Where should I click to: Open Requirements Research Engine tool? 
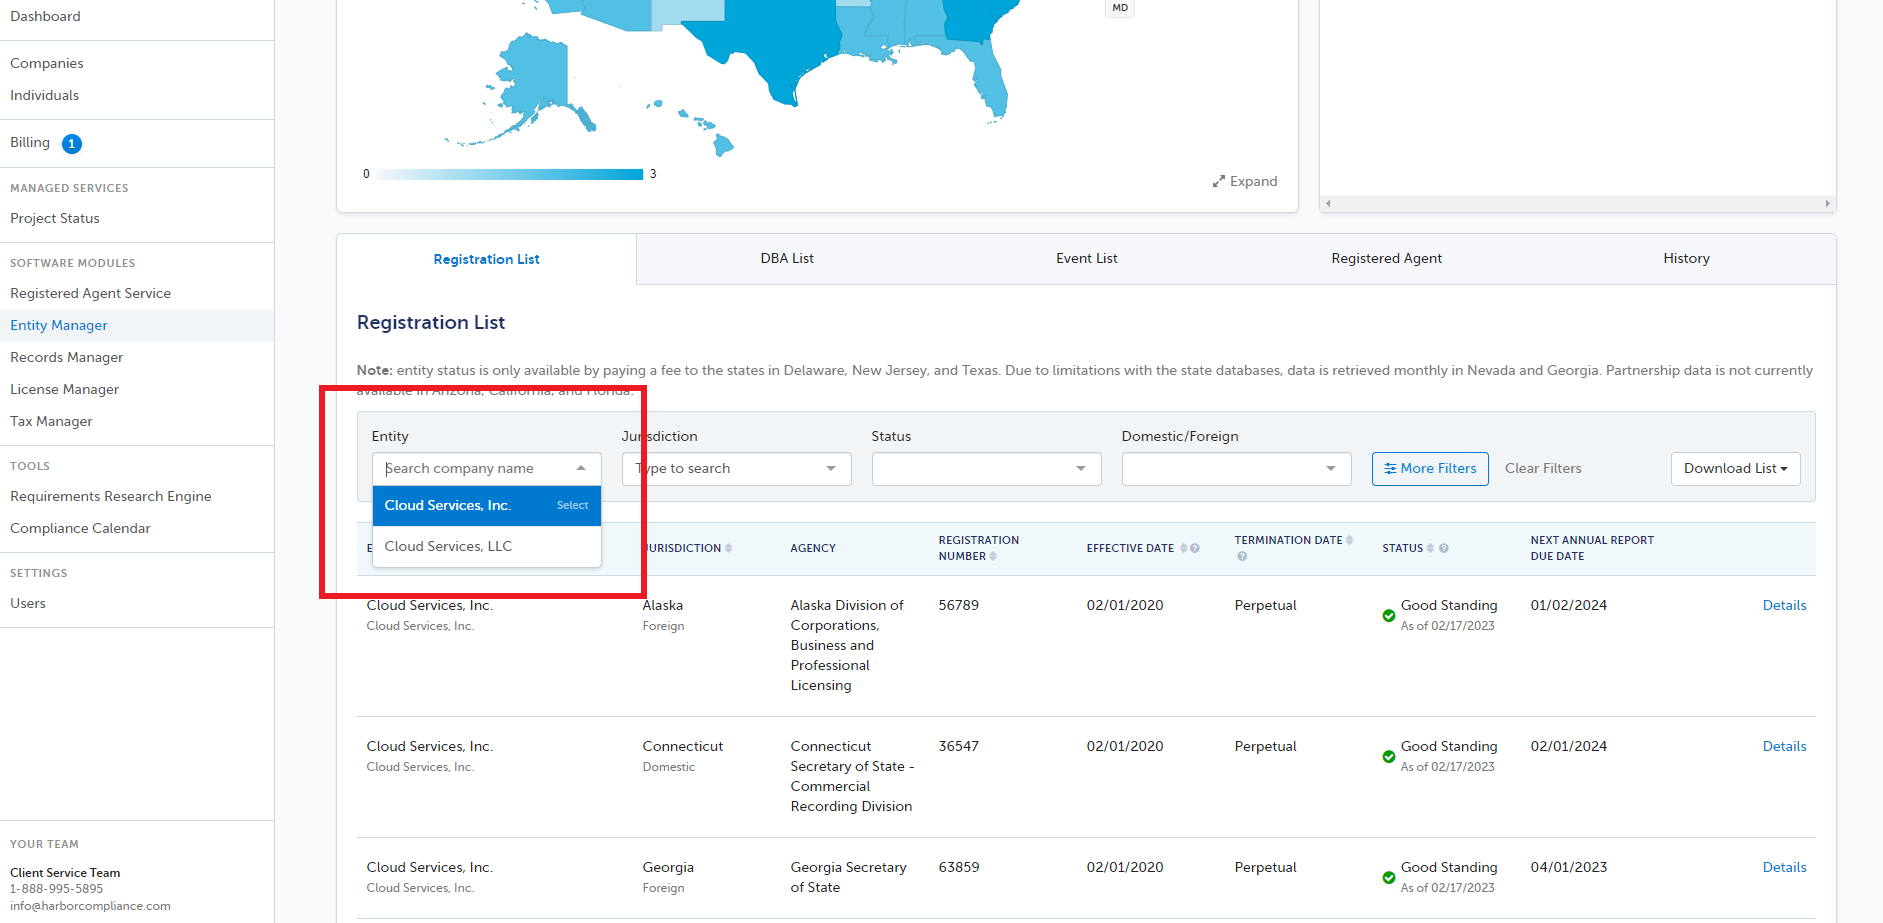pos(111,497)
